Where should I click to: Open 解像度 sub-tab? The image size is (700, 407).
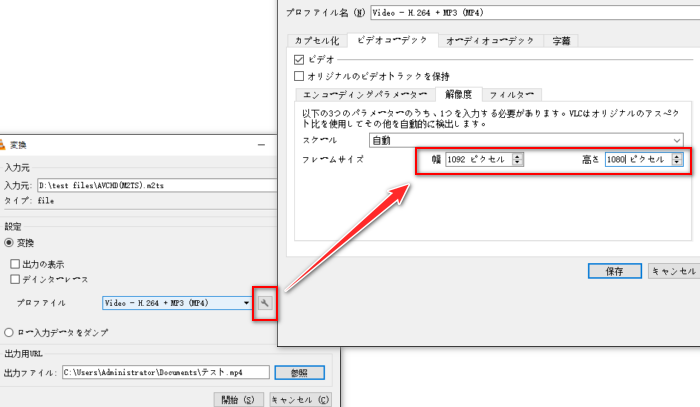tap(458, 94)
